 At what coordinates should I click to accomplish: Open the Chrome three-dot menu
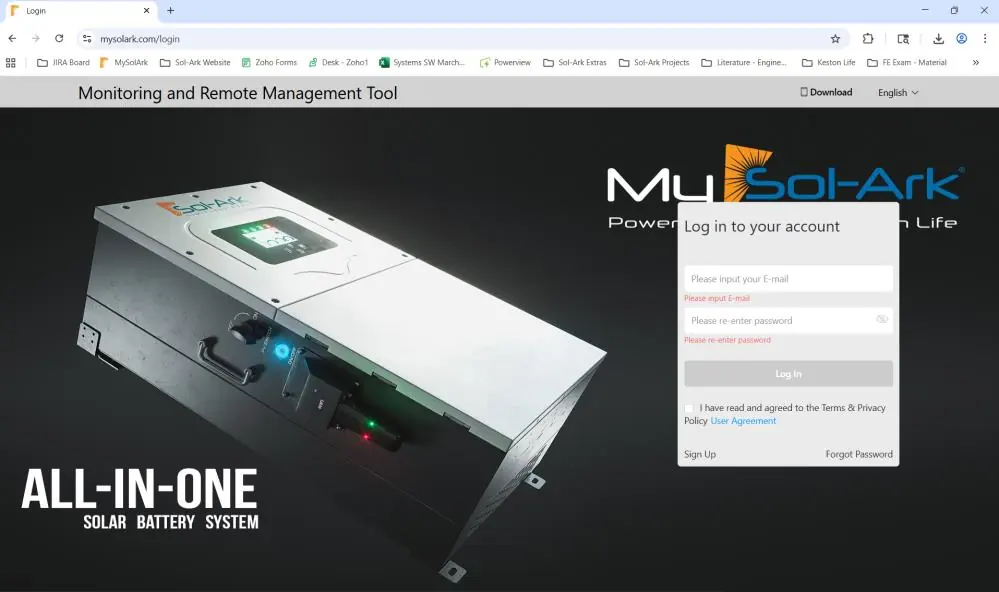click(985, 39)
